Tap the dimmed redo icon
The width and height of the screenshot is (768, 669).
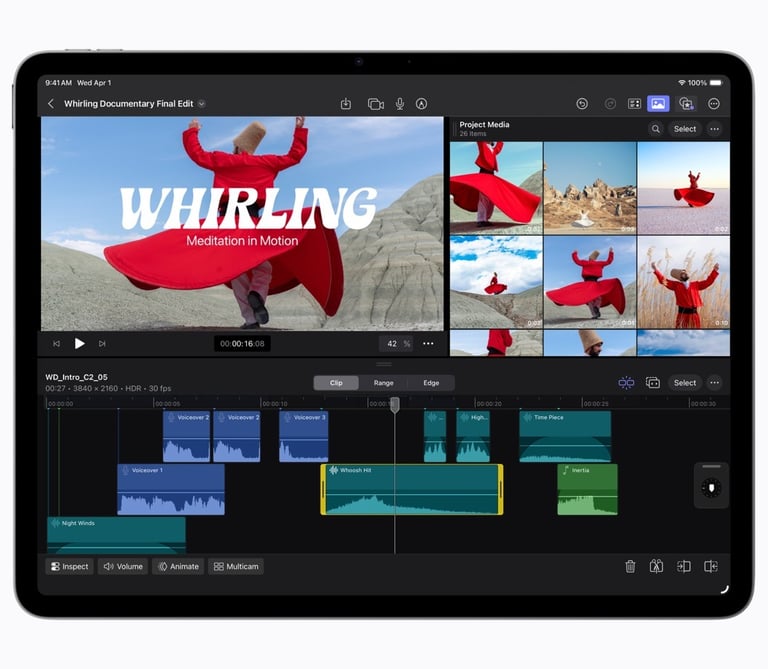610,104
